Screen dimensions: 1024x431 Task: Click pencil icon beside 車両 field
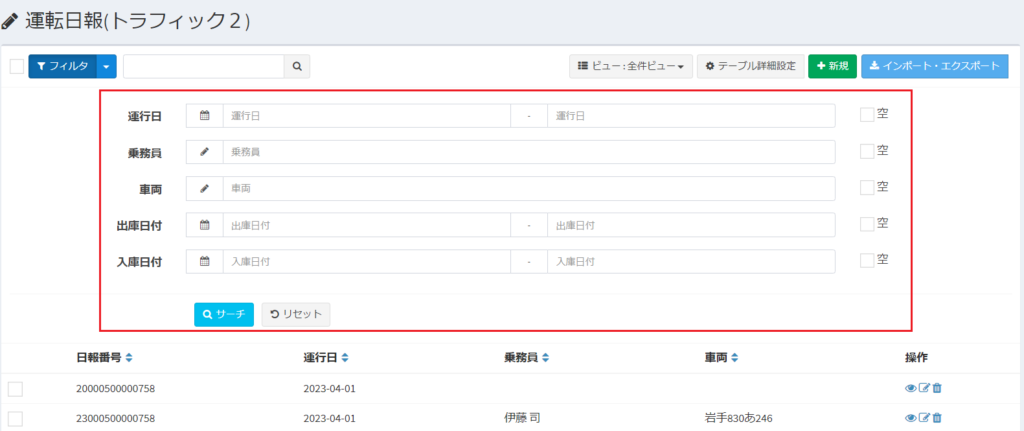click(204, 189)
